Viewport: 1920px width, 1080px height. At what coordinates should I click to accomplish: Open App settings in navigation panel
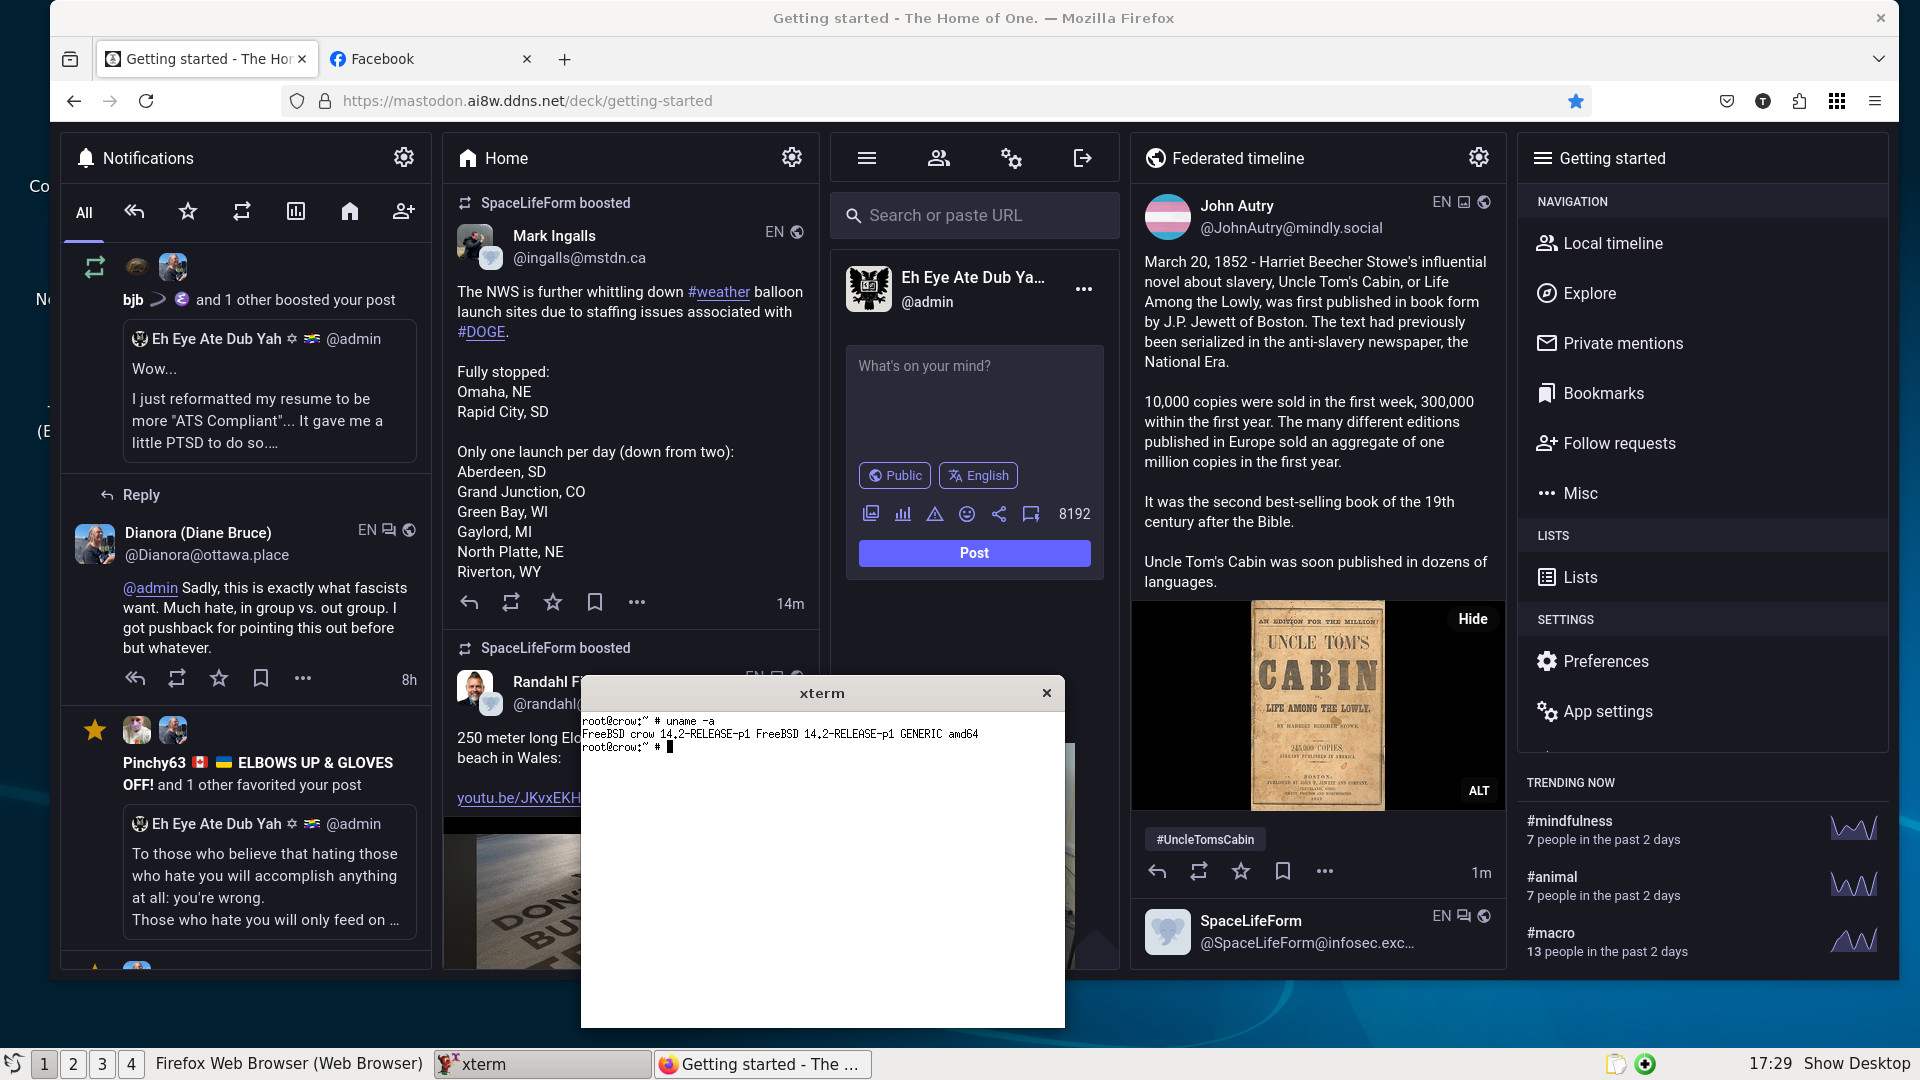click(1702, 711)
